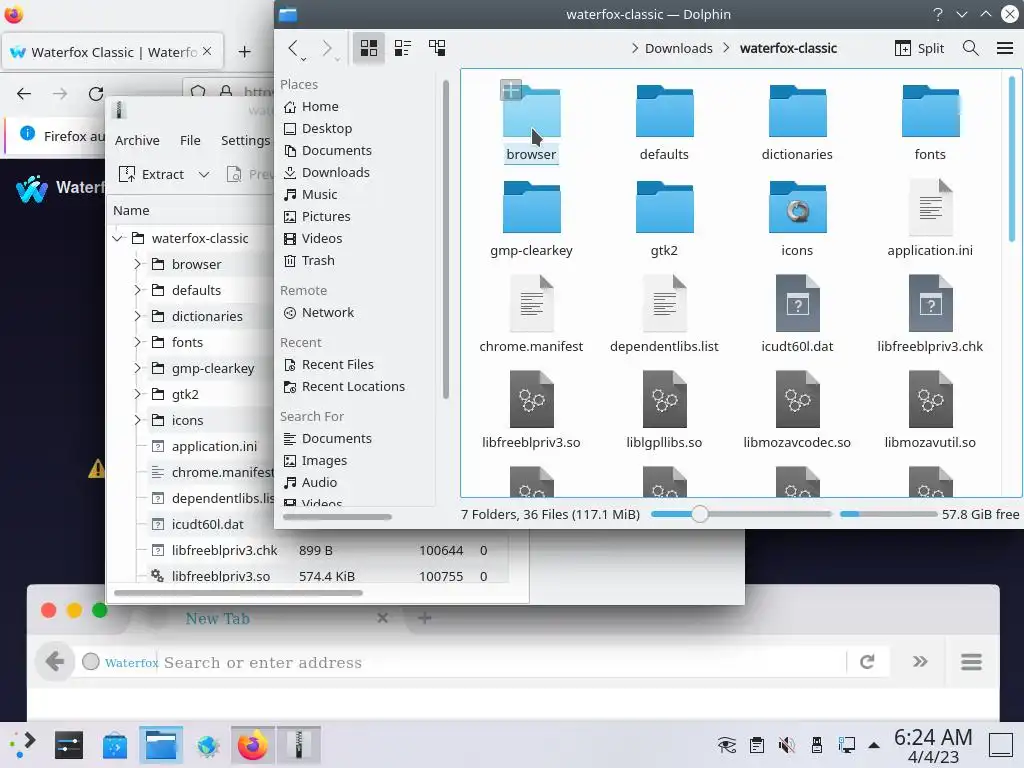This screenshot has width=1024, height=768.
Task: Select chrome.manifest file in Dolphin grid
Action: click(x=532, y=315)
